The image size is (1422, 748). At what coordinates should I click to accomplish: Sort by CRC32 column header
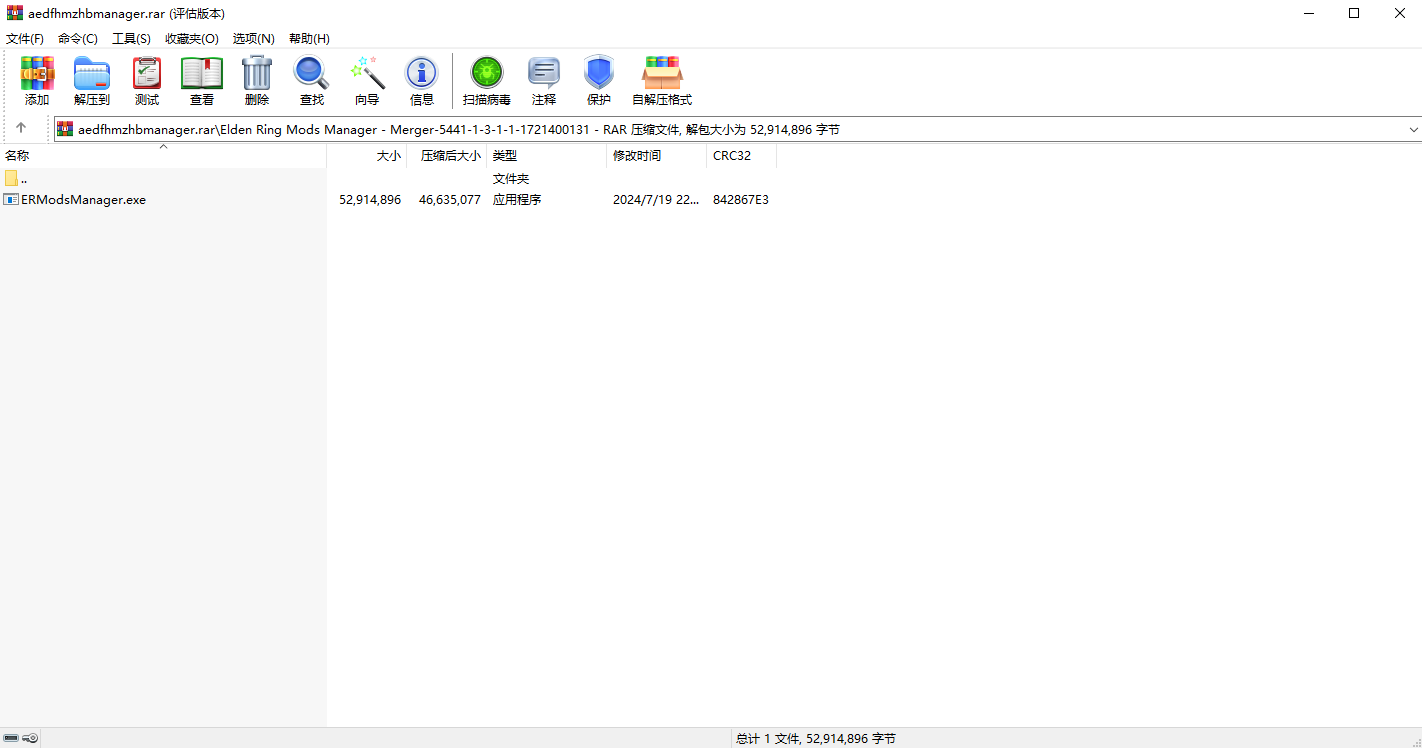coord(742,155)
